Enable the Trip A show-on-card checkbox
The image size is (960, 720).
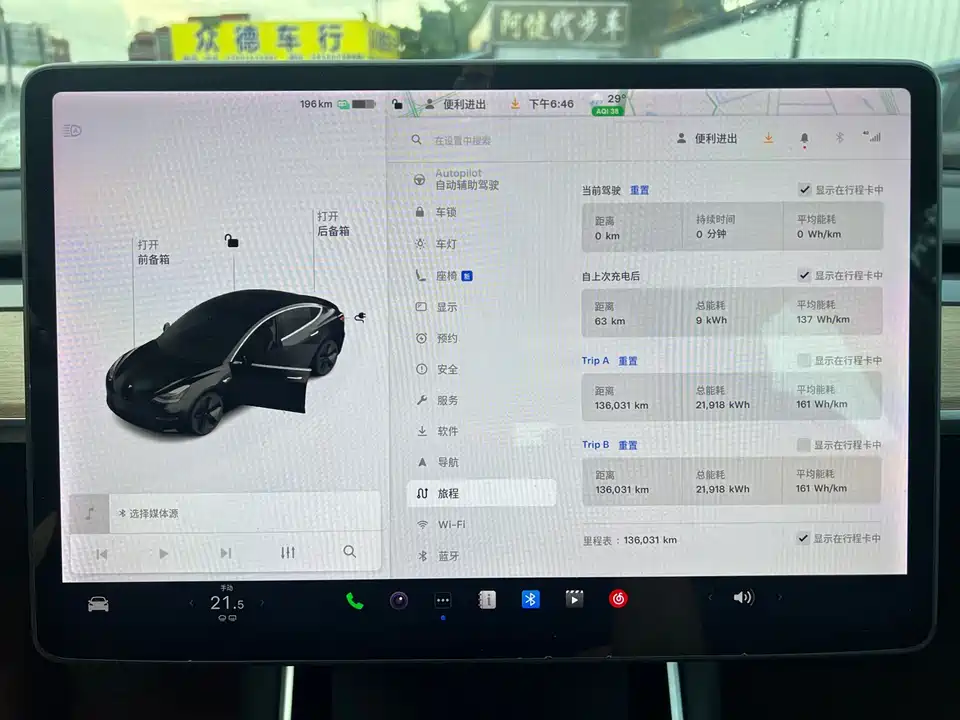(805, 360)
